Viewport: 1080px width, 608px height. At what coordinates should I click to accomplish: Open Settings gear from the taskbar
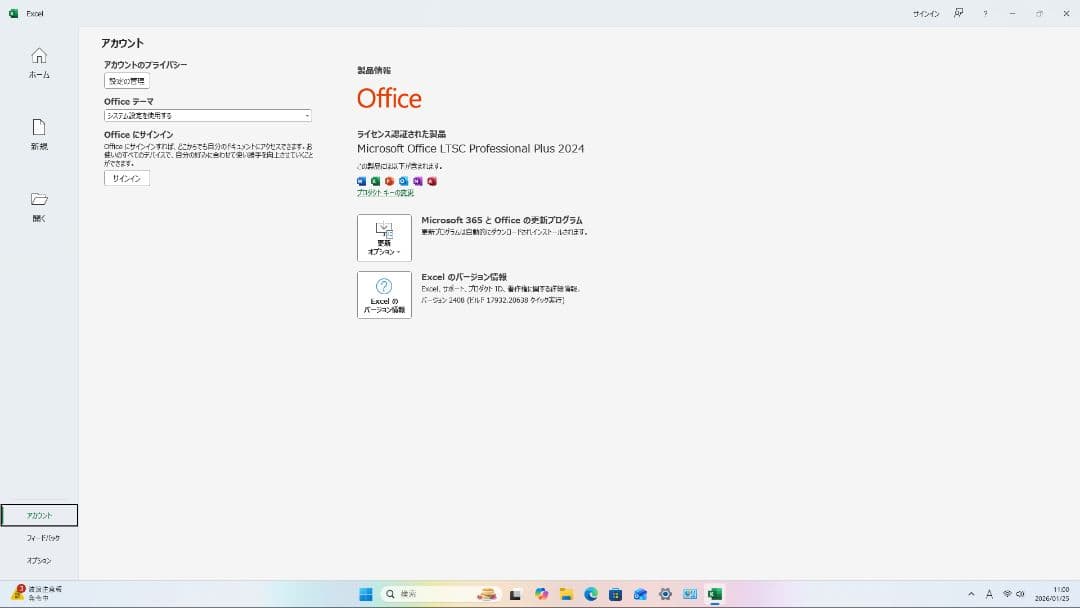665,594
